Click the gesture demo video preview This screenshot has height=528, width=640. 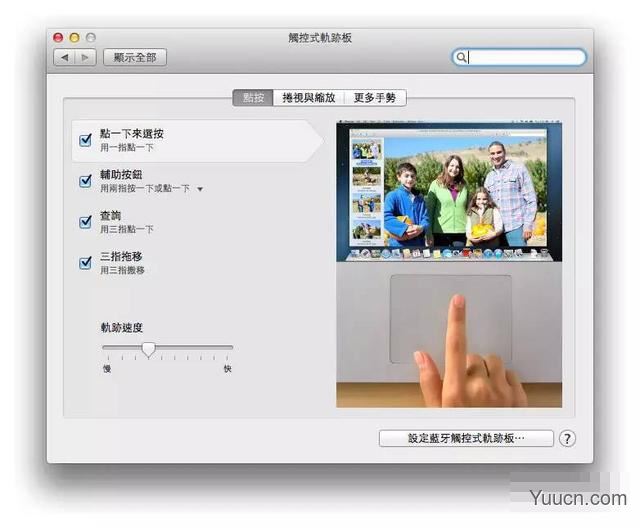click(449, 264)
